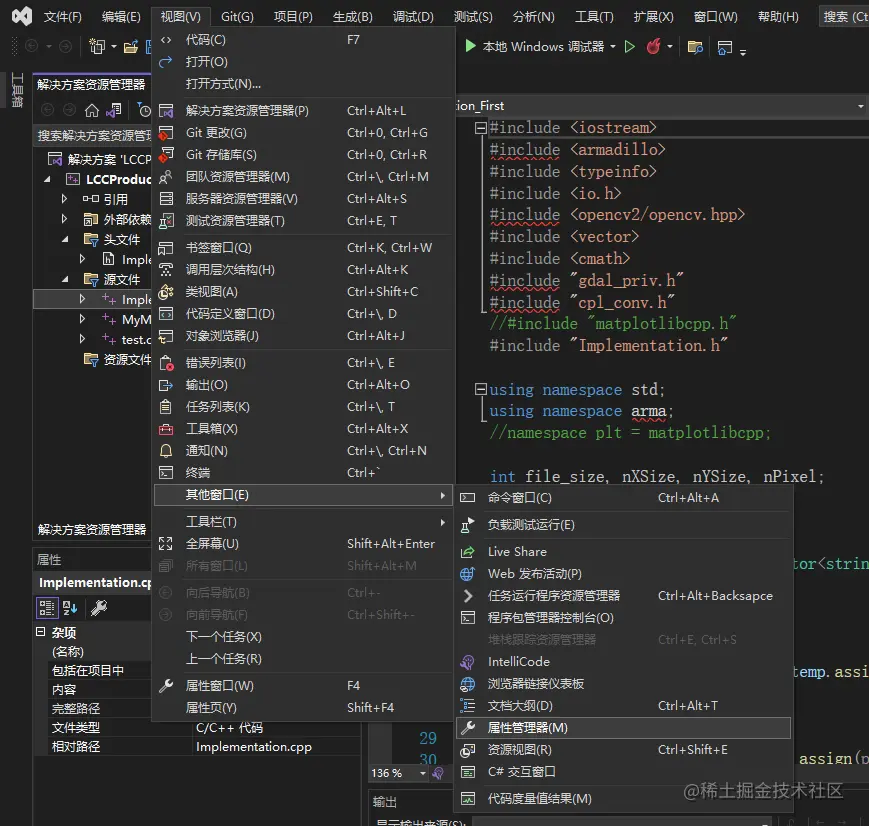This screenshot has width=869, height=826.
Task: Click the 工具箱 vertical side tab
Action: (17, 90)
